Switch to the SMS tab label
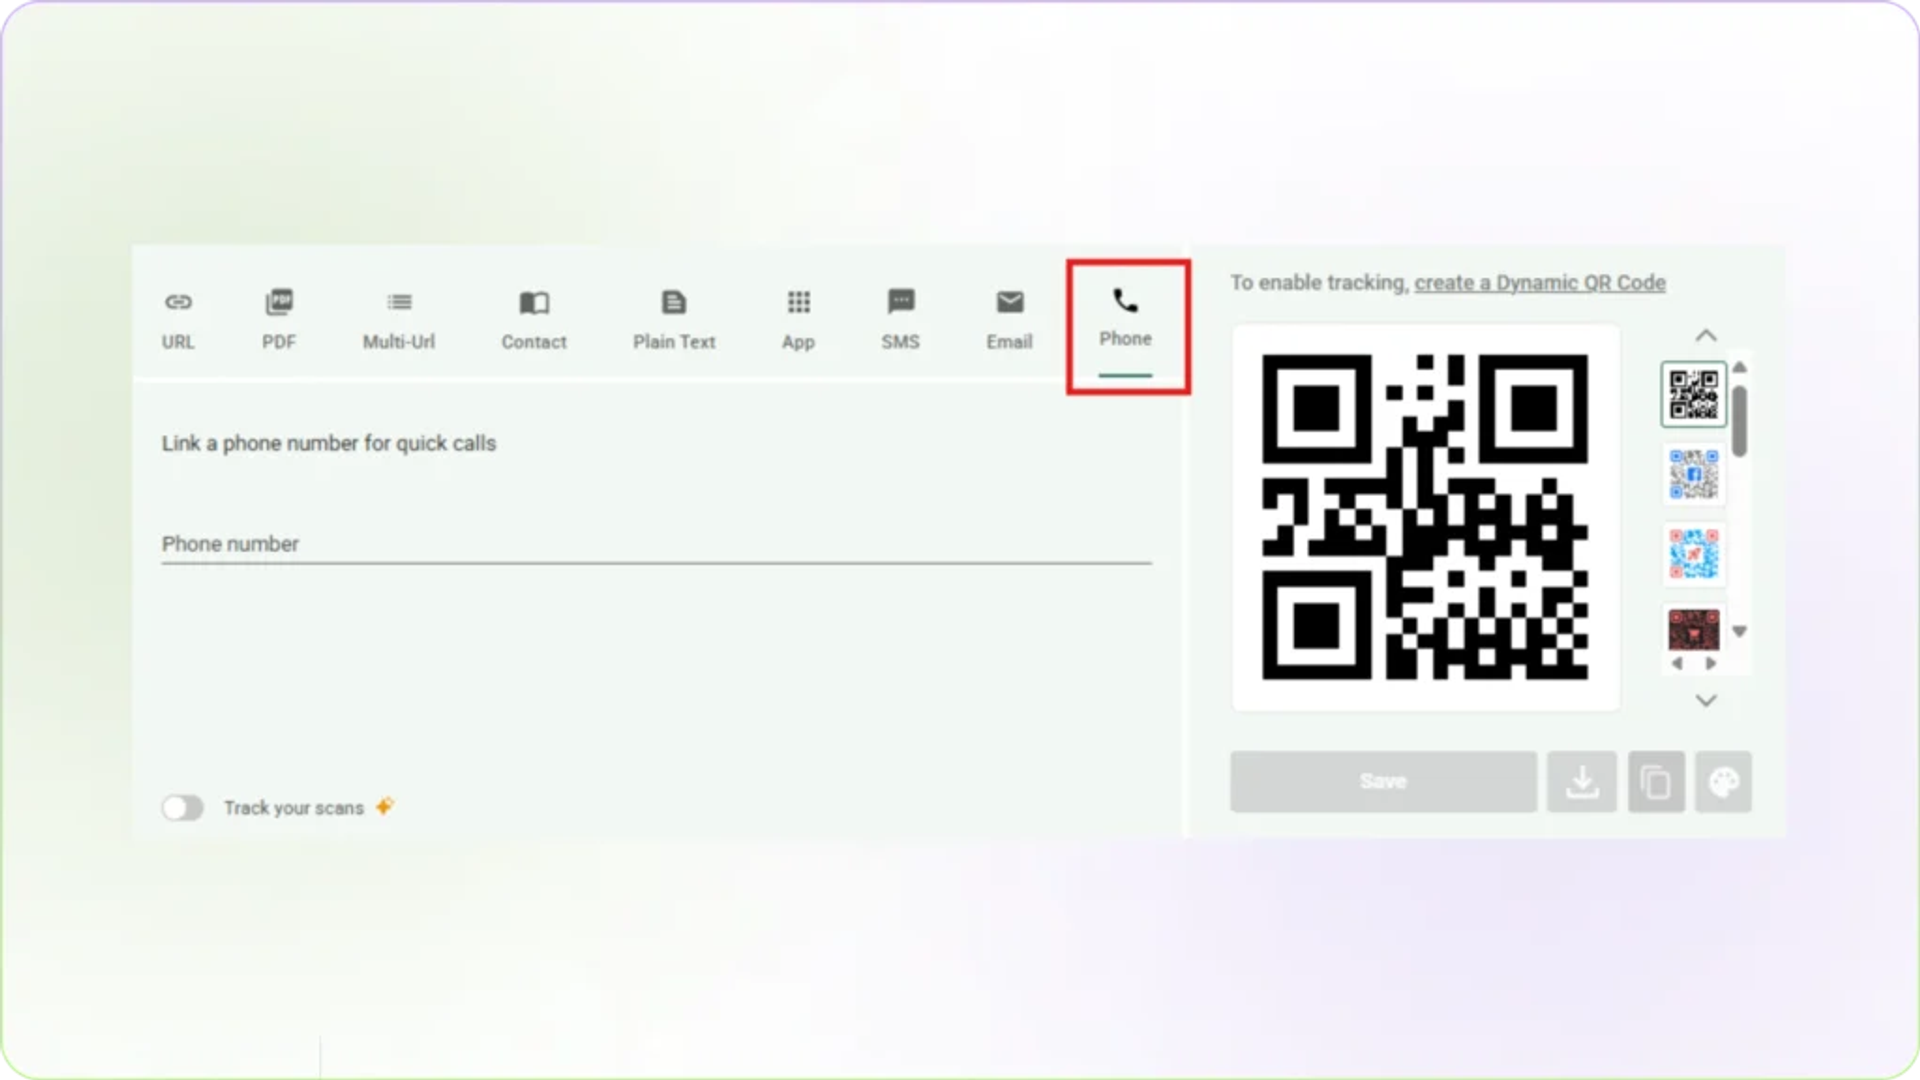This screenshot has width=1920, height=1080. [x=900, y=342]
